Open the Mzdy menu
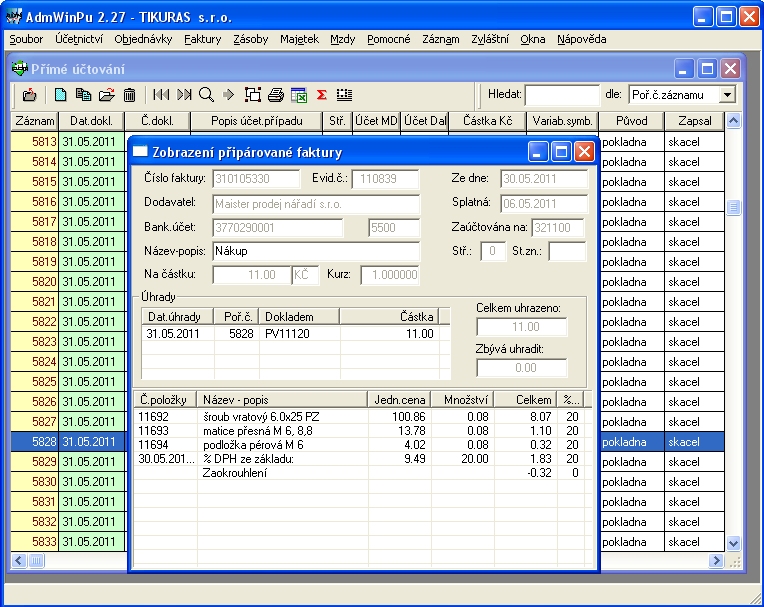 [343, 39]
